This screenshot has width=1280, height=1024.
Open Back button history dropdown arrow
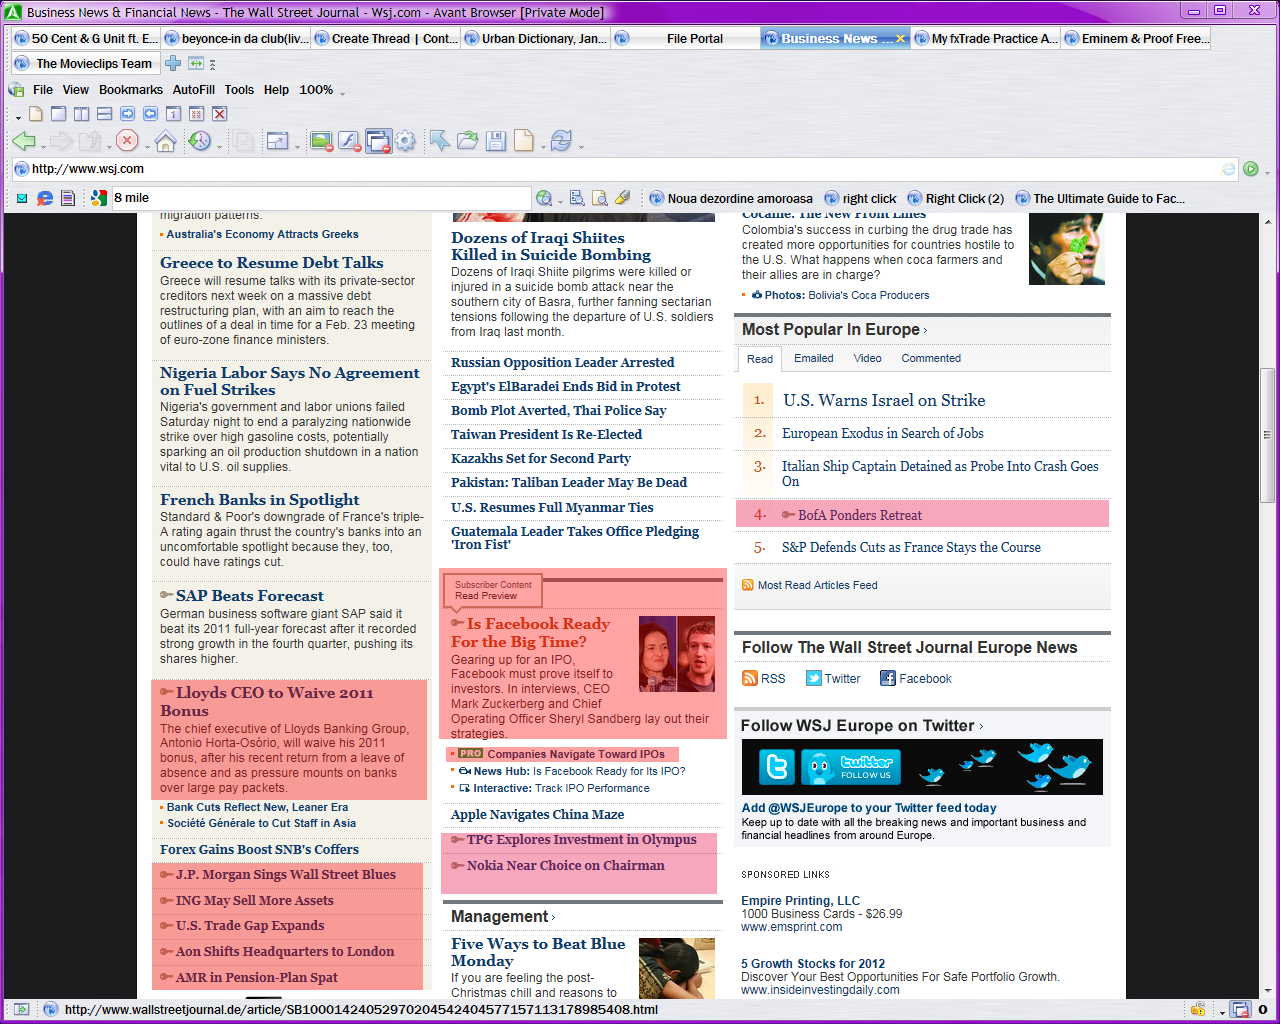click(x=43, y=147)
